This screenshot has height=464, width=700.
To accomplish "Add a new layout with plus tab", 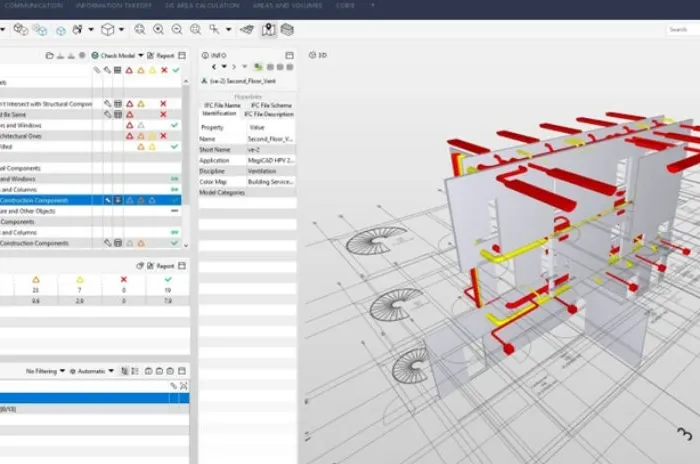I will (x=373, y=5).
